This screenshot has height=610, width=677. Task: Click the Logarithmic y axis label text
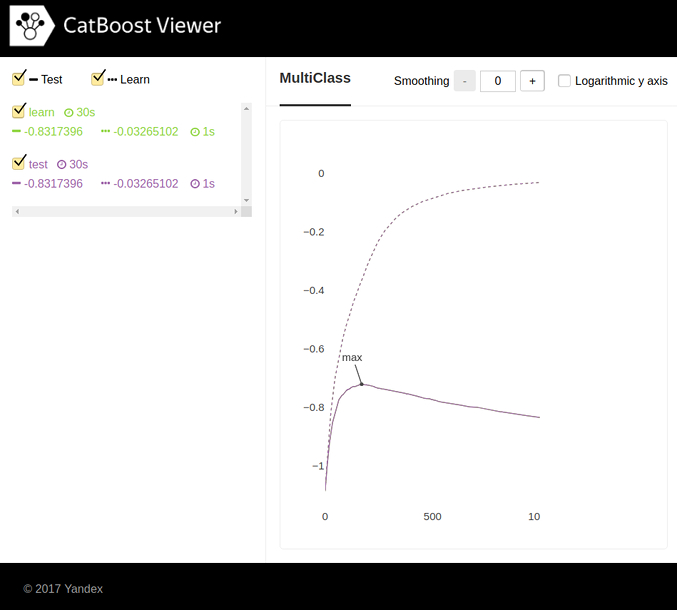click(x=621, y=81)
